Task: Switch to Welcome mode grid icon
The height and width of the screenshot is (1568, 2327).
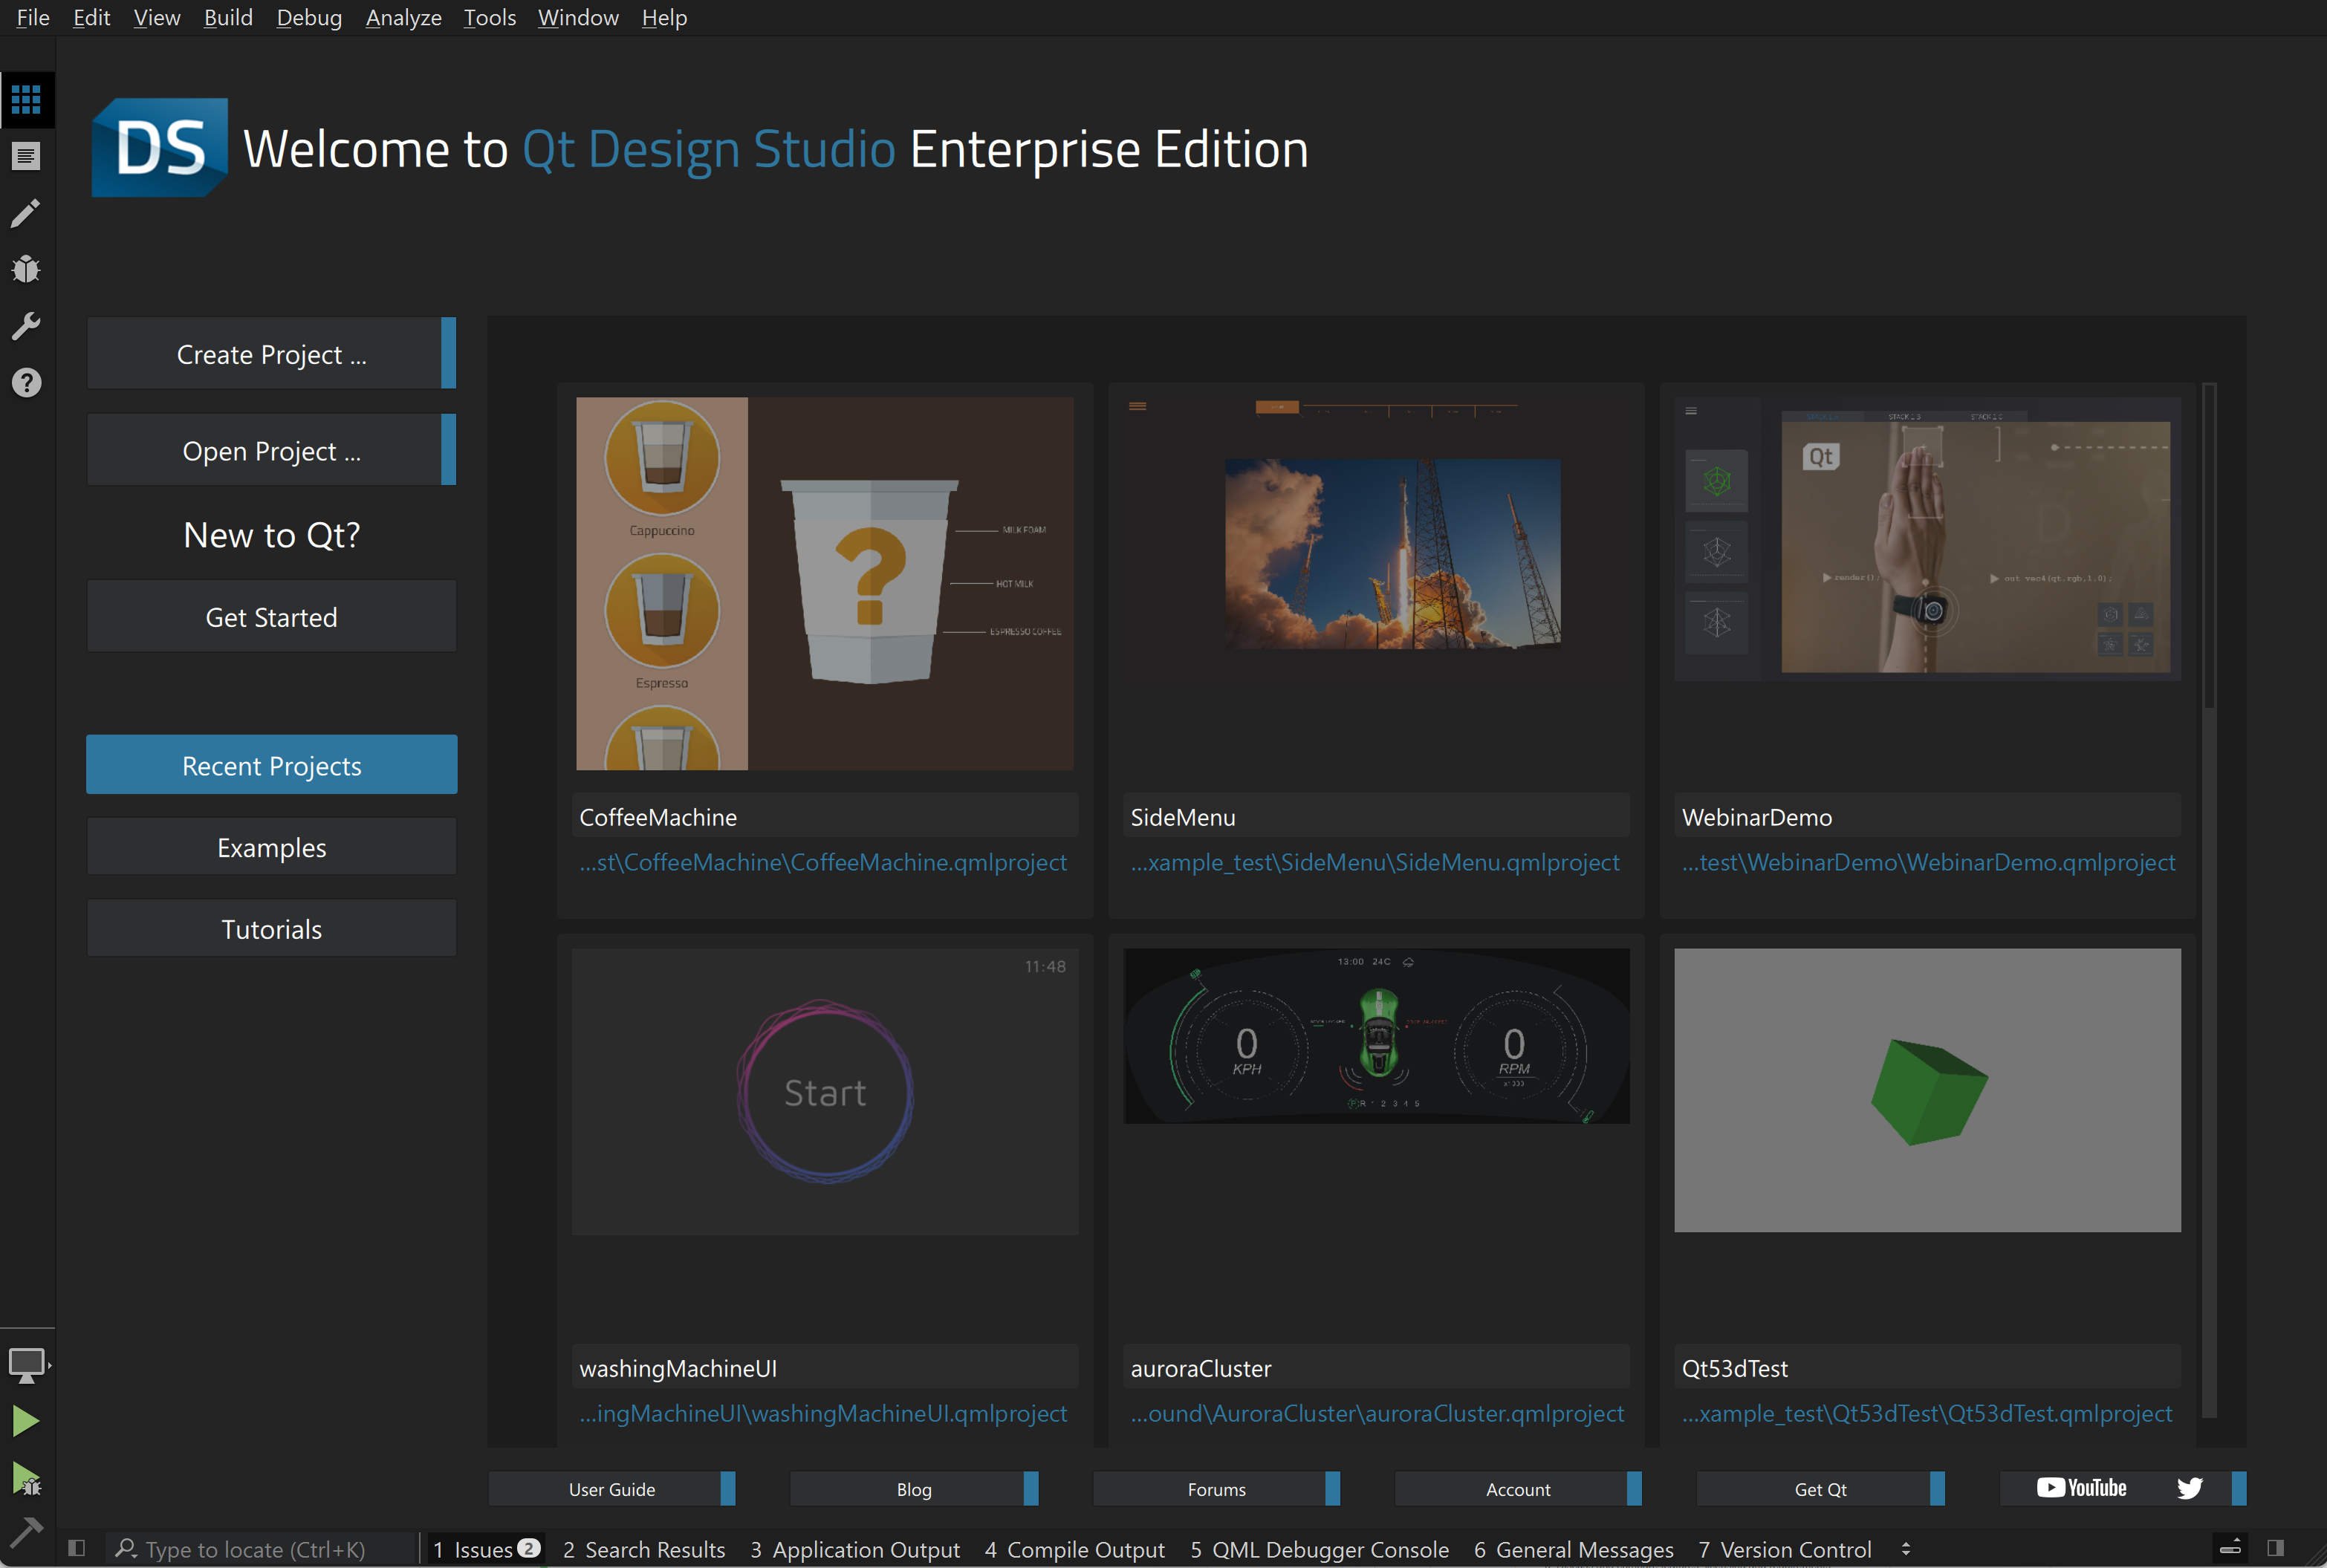Action: [26, 99]
